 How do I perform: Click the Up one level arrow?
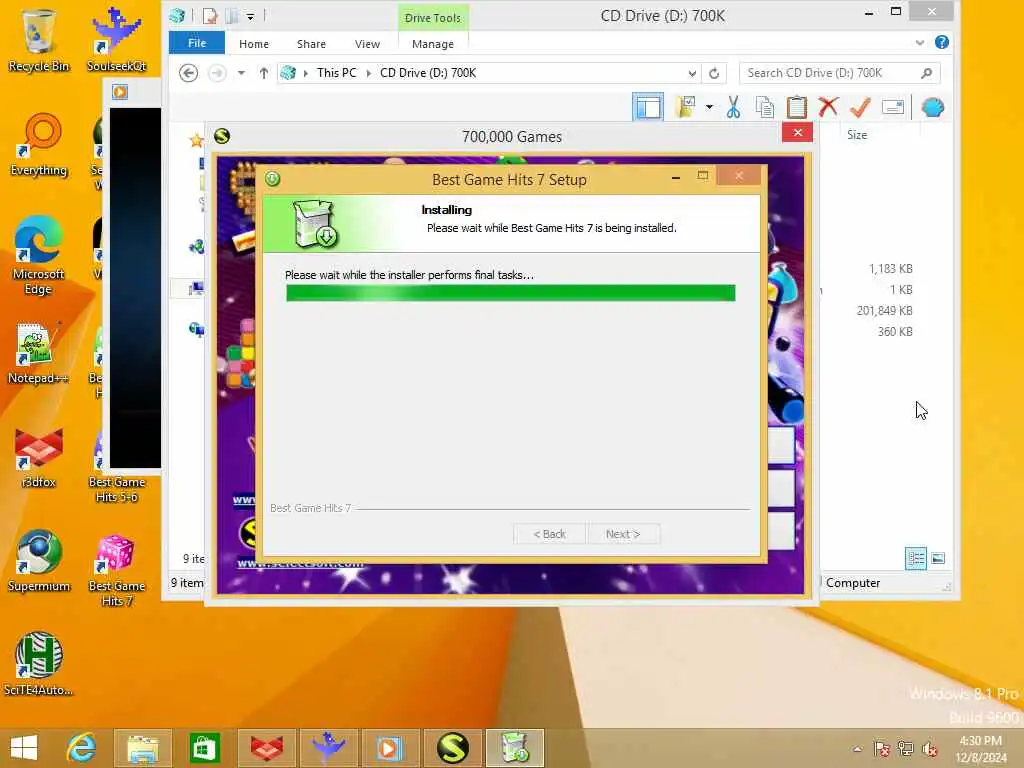263,73
